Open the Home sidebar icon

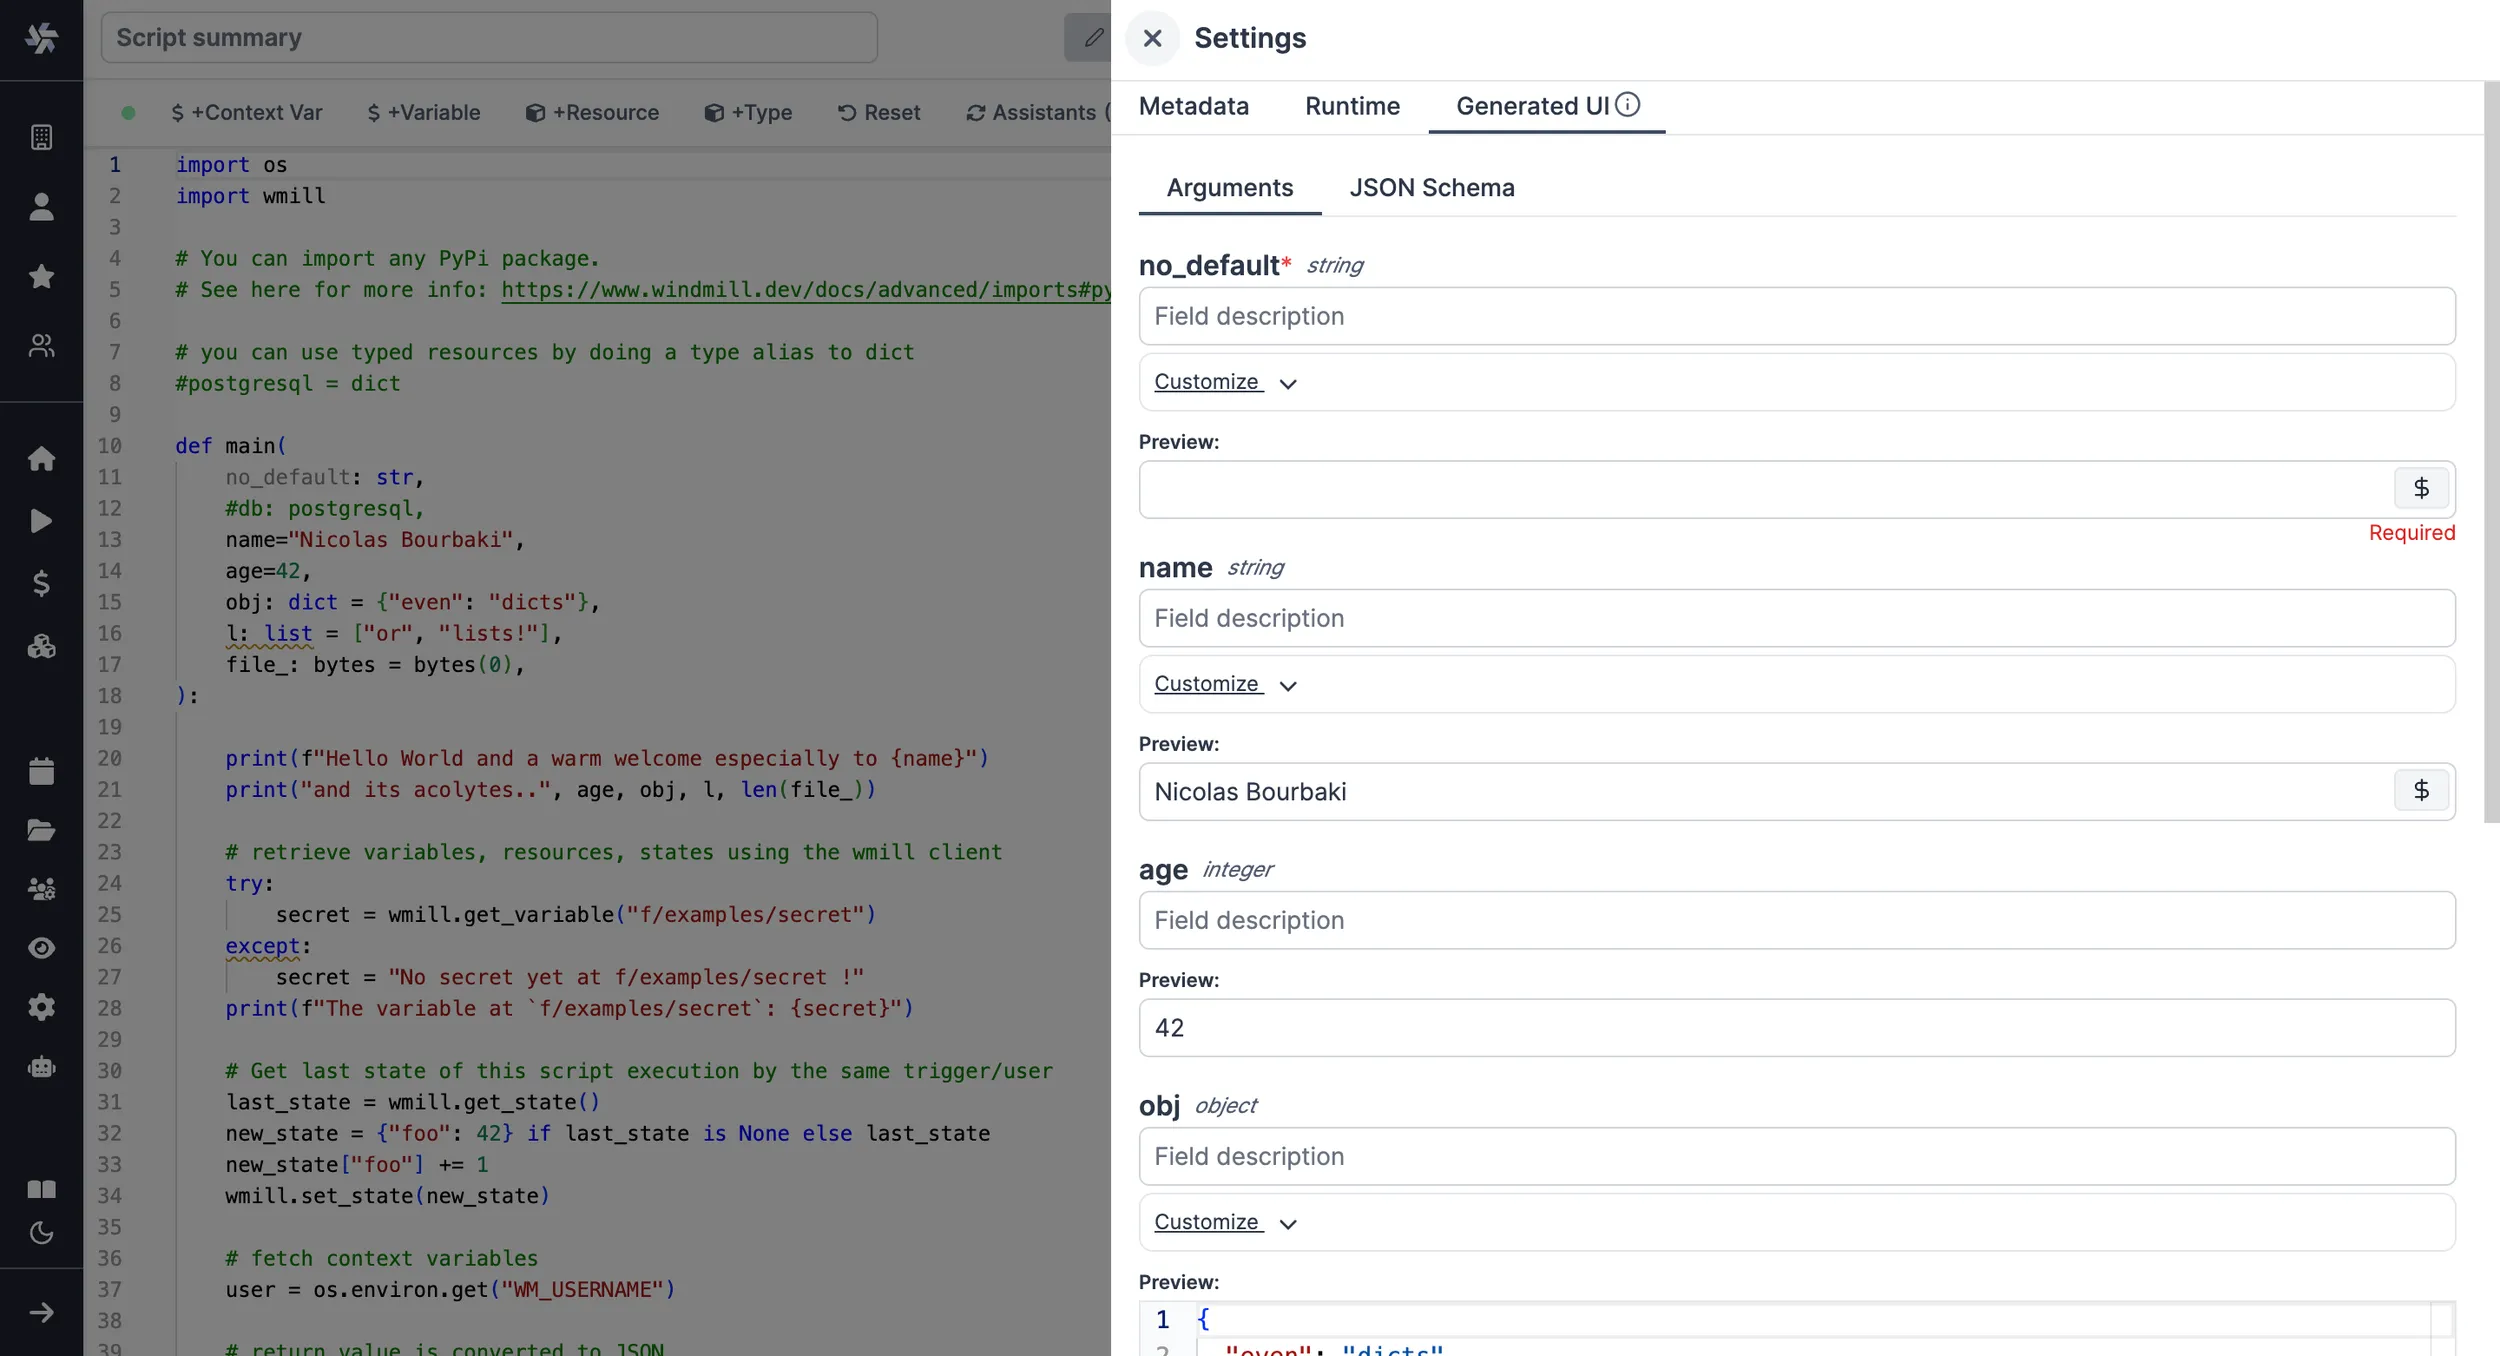(42, 458)
